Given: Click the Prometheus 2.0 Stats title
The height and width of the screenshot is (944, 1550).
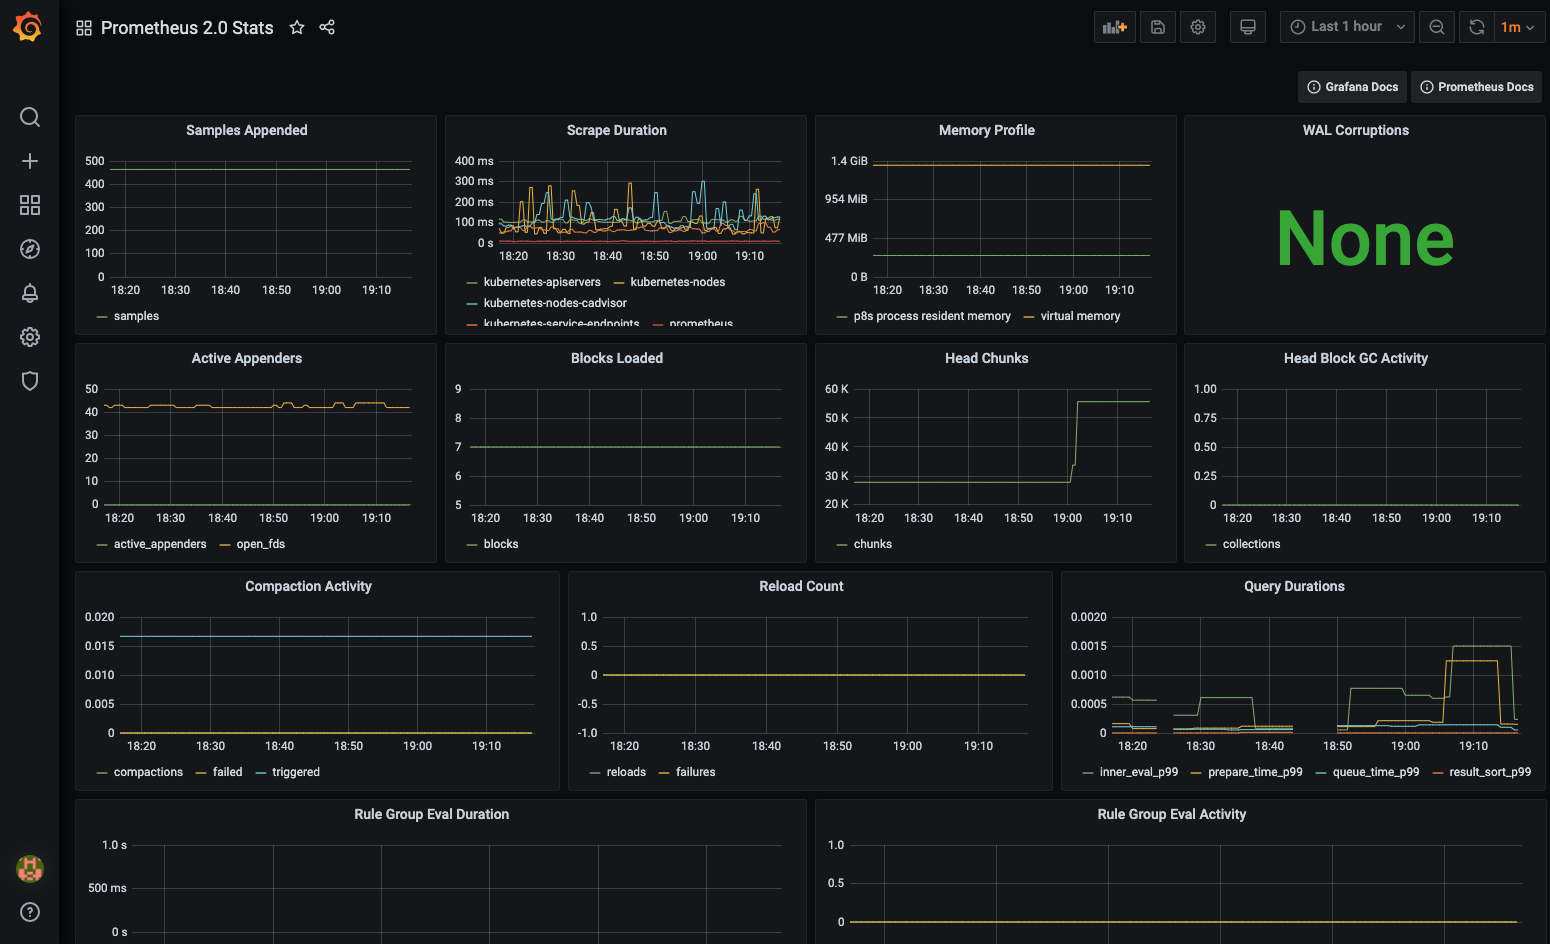Looking at the screenshot, I should point(187,28).
